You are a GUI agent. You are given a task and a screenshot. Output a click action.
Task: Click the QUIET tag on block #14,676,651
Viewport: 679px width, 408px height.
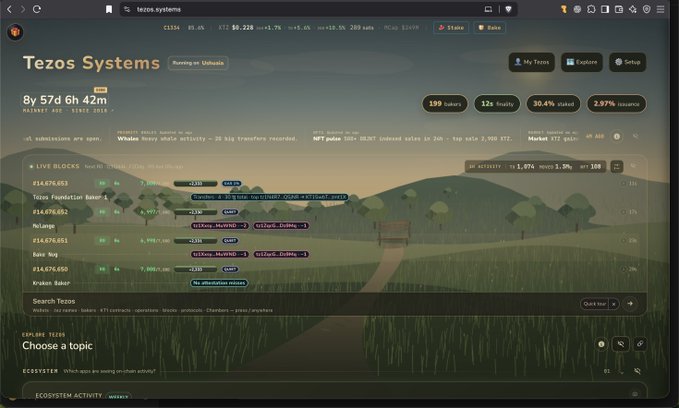[x=230, y=241]
